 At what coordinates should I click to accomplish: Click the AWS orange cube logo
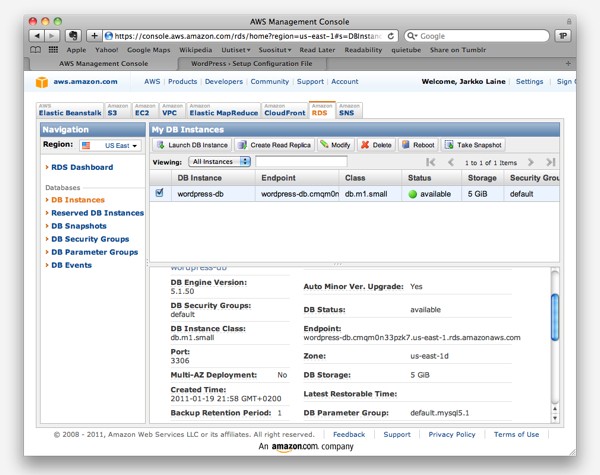[x=42, y=82]
